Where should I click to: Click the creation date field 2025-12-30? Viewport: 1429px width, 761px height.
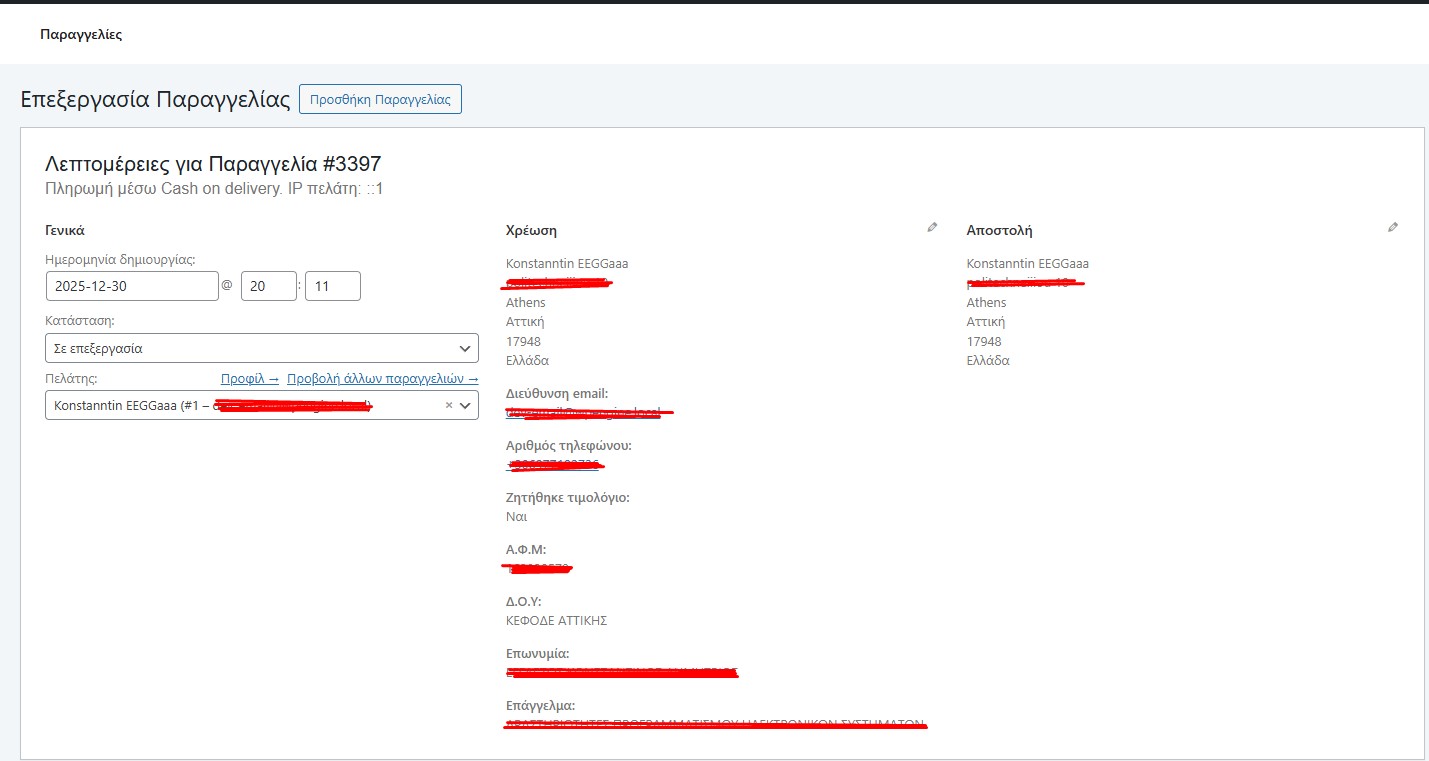pos(132,286)
